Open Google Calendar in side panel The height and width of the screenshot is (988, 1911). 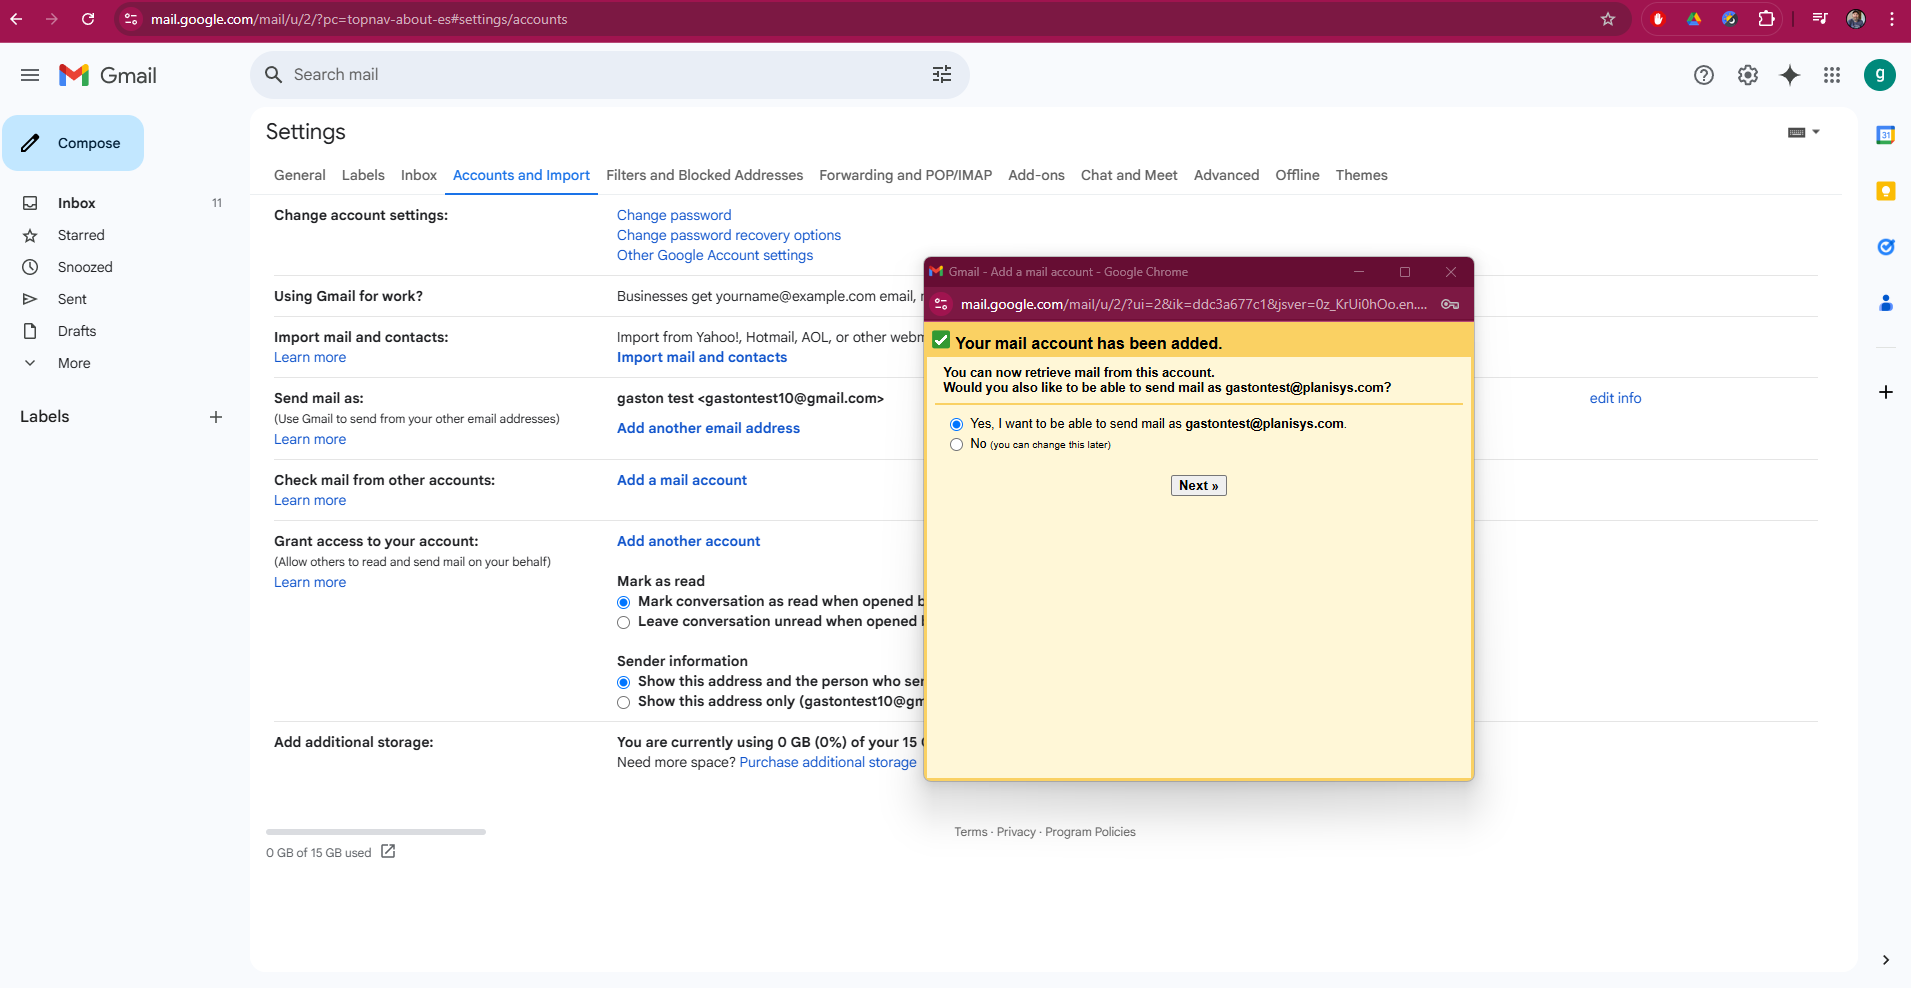[1885, 135]
